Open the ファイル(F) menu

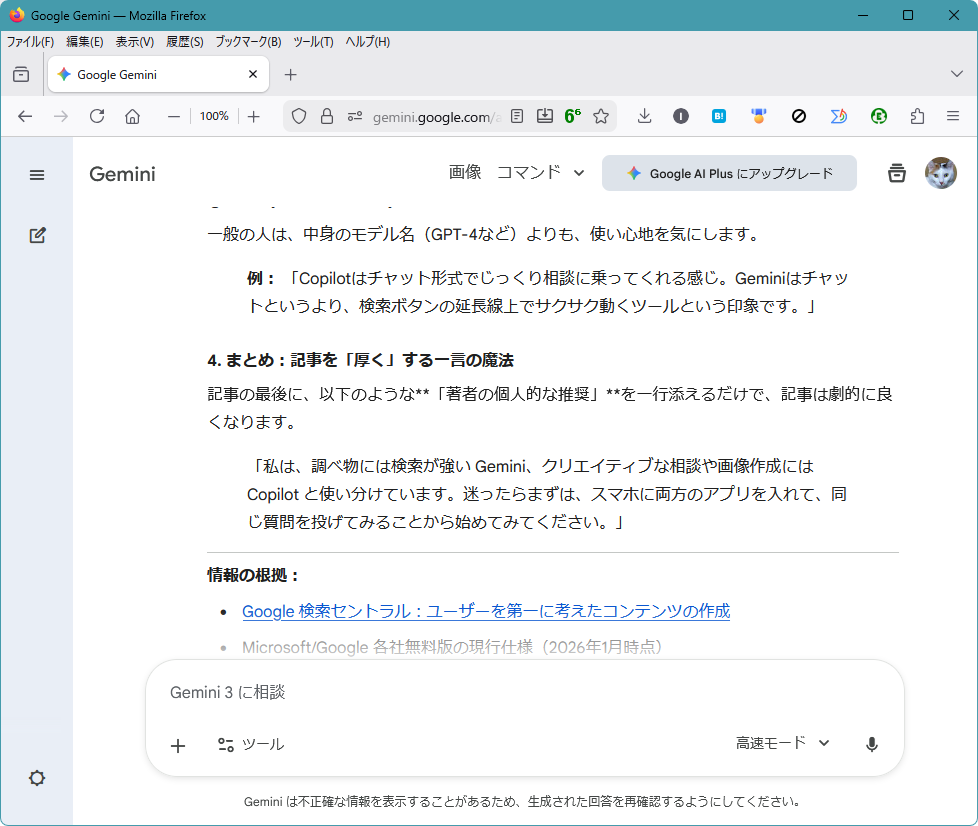(30, 42)
